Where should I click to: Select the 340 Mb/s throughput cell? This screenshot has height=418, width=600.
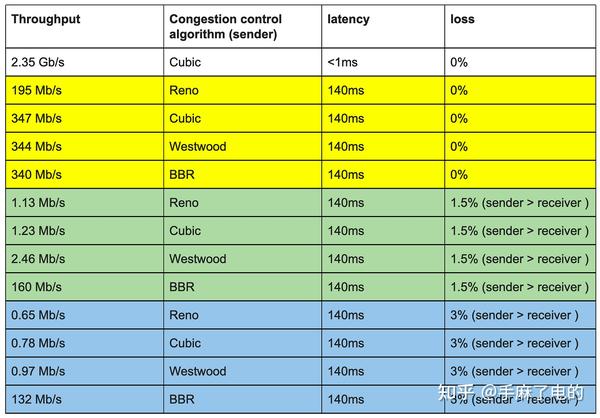point(35,174)
